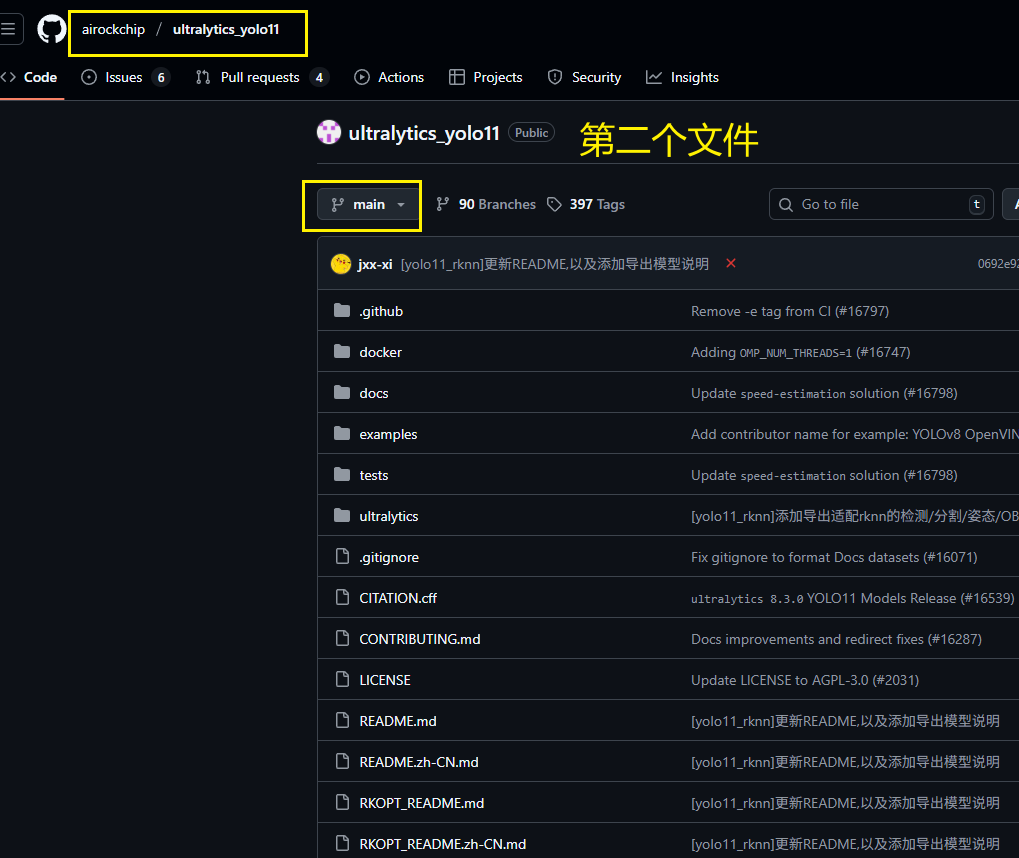Open the Insights tab
Image resolution: width=1019 pixels, height=858 pixels.
click(x=682, y=77)
